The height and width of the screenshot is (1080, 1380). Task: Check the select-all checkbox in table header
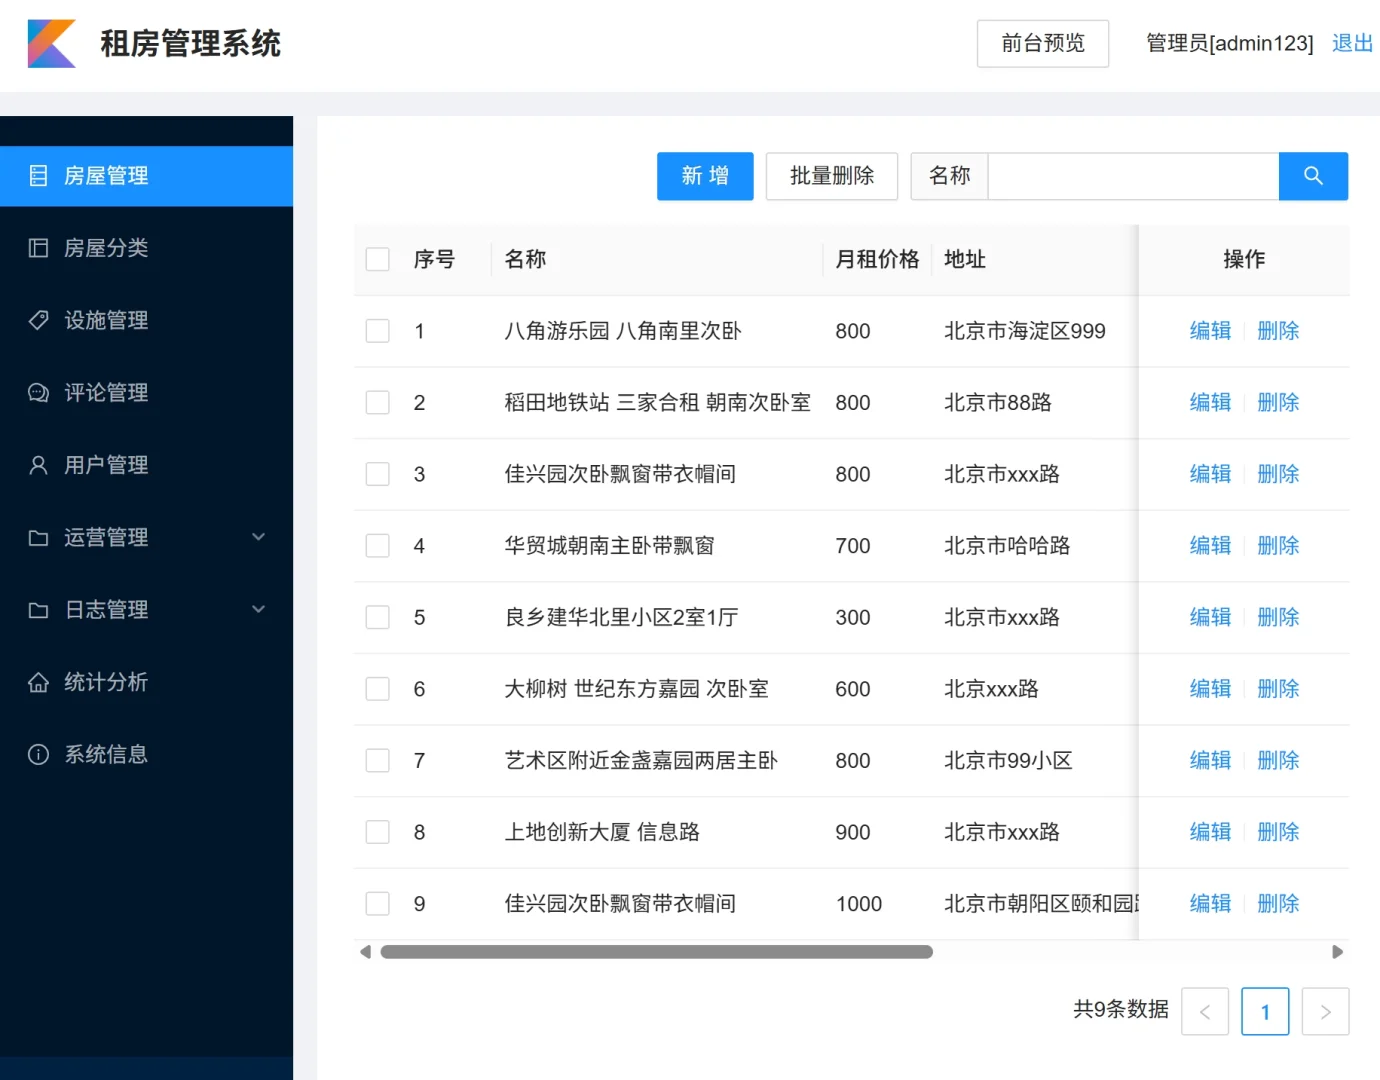click(x=377, y=258)
